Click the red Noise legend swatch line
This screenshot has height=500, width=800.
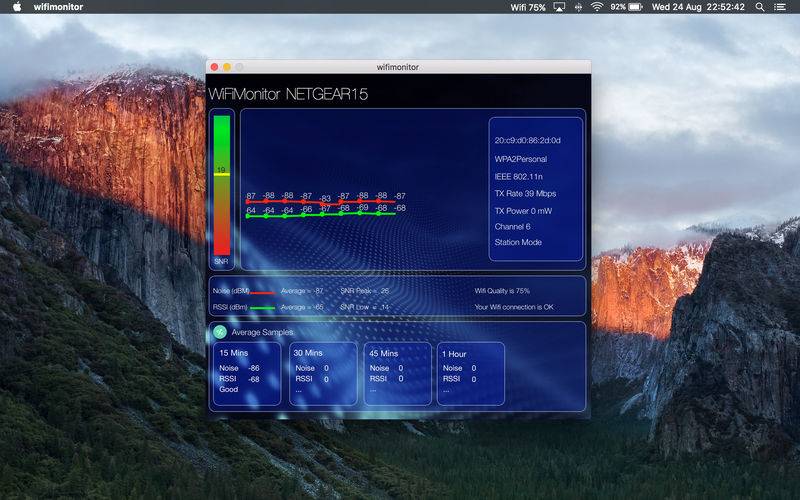pos(262,292)
